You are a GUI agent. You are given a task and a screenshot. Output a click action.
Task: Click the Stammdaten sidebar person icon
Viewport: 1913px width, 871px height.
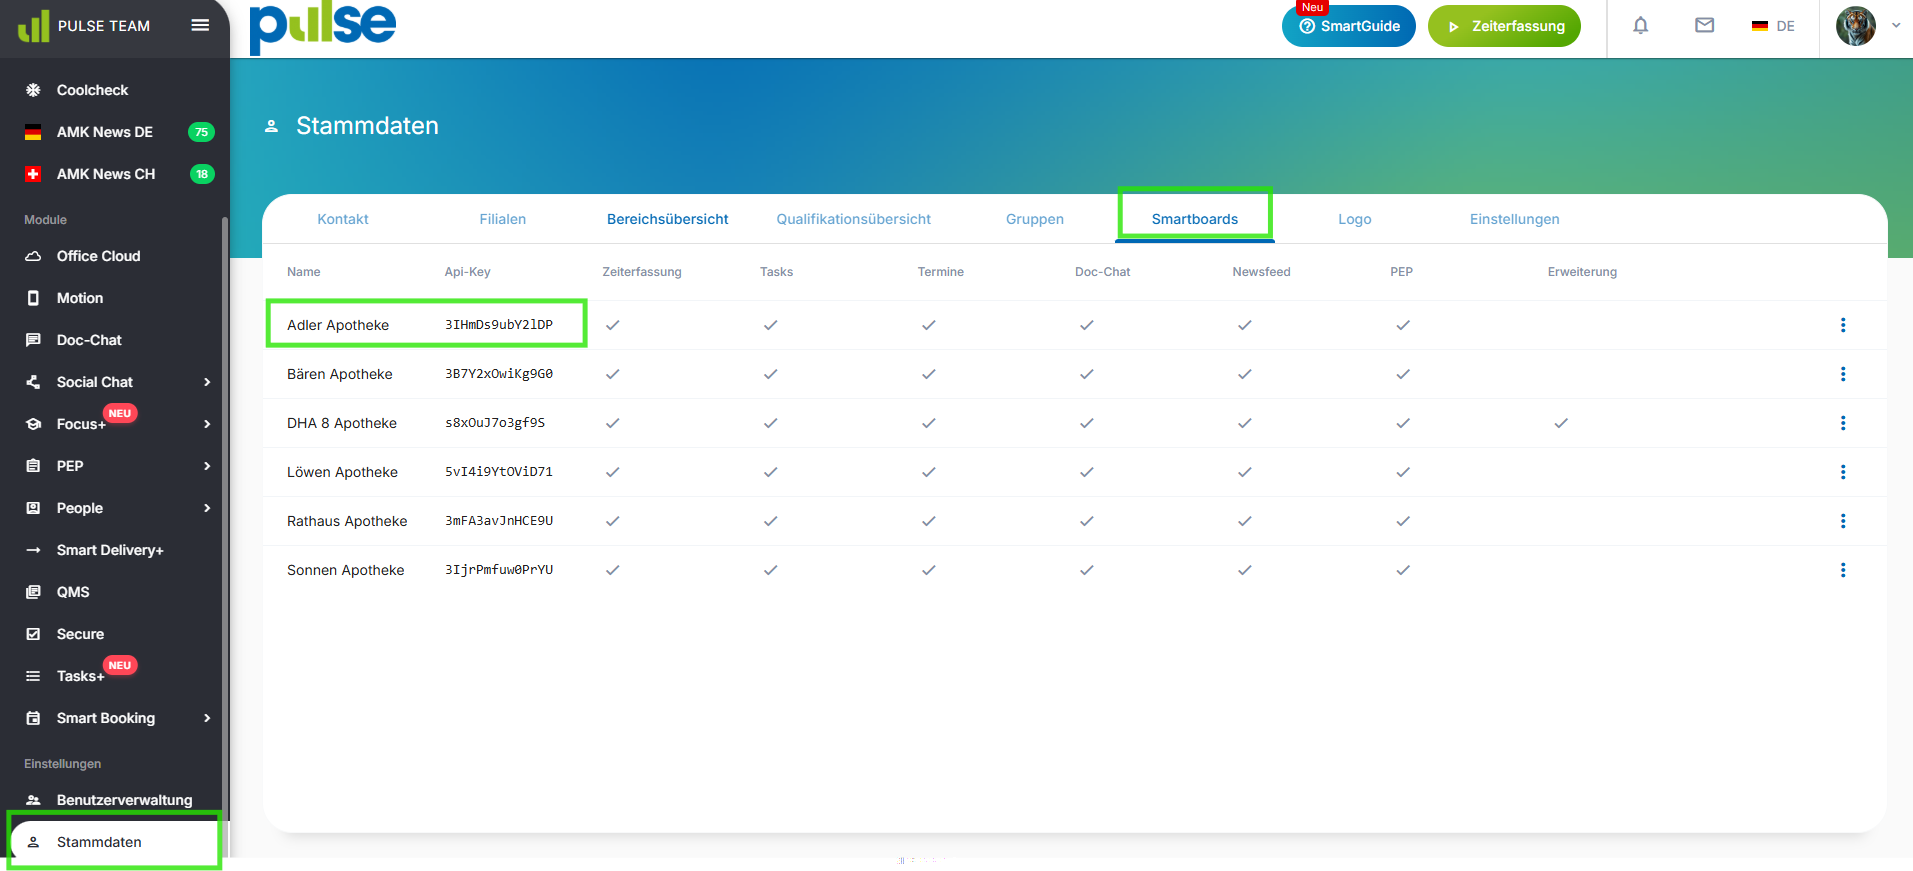(x=33, y=842)
